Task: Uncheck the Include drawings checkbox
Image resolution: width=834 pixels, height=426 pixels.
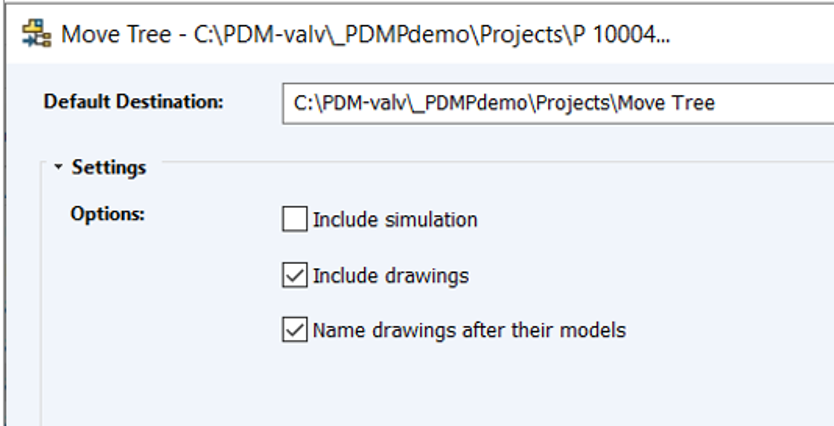Action: pos(295,275)
